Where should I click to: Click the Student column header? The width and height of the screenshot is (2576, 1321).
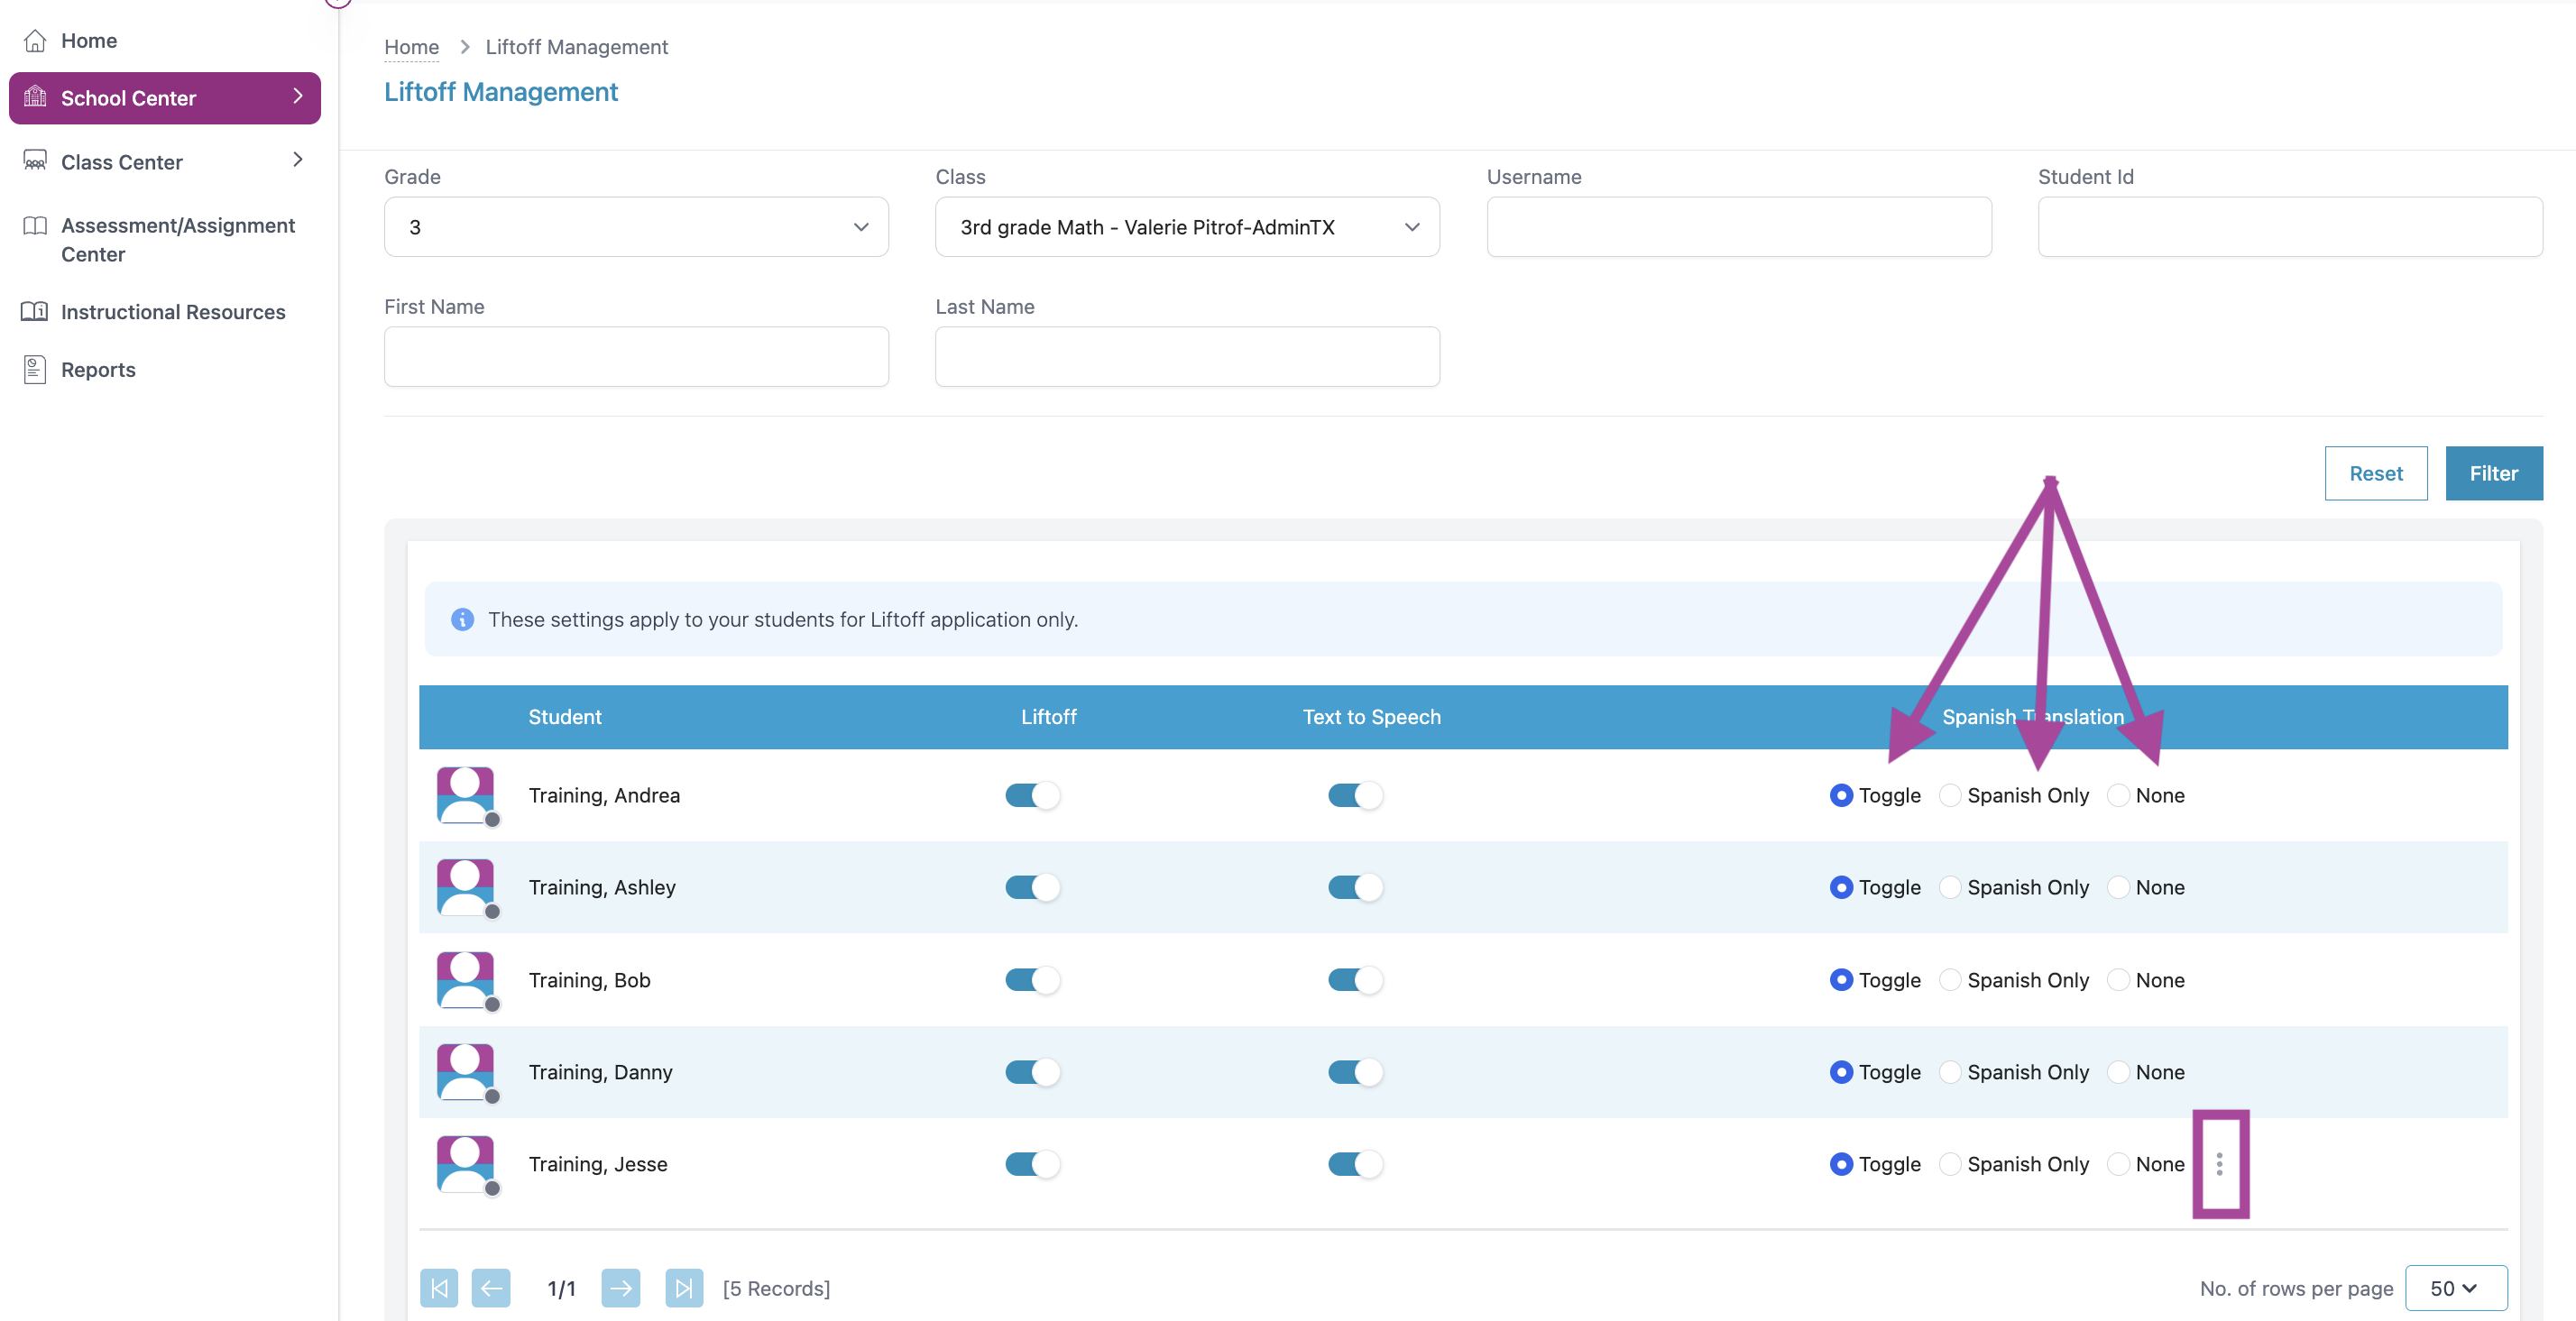pos(565,717)
